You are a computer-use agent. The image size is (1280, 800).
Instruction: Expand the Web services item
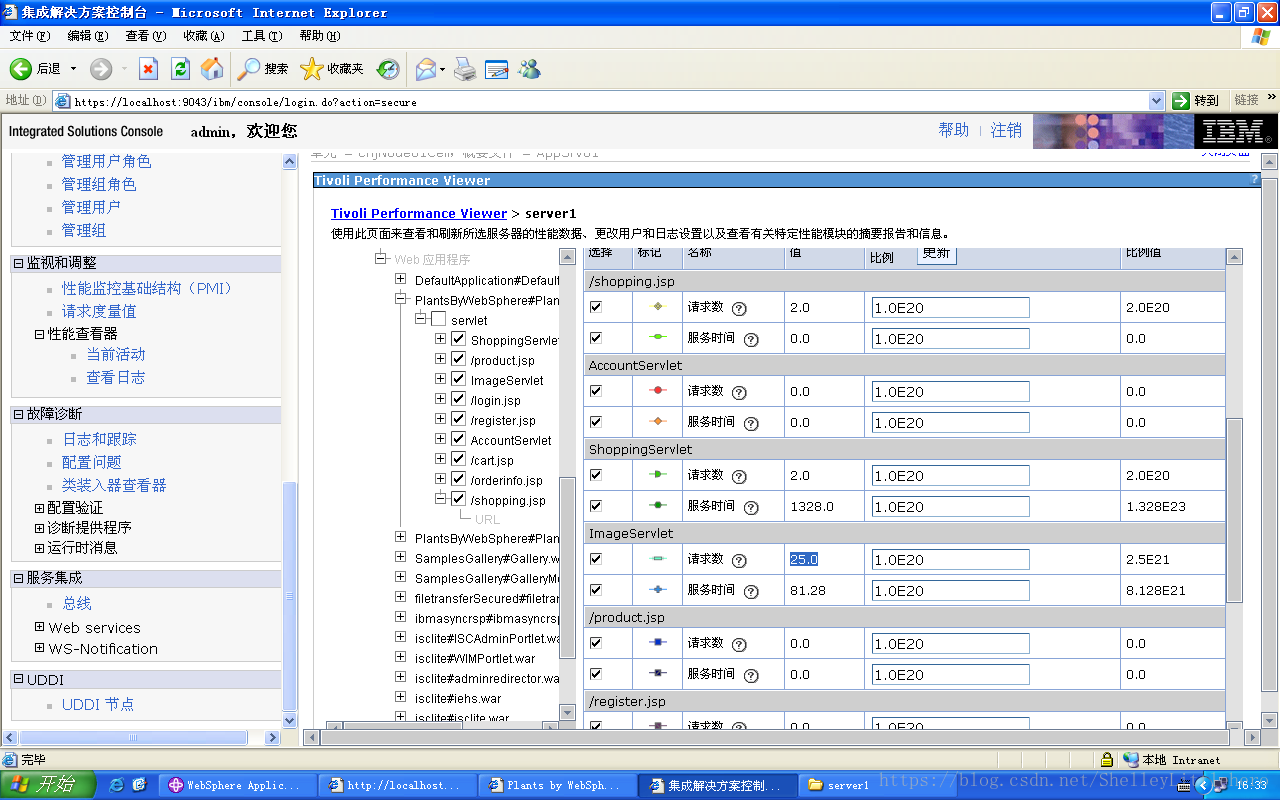pos(40,627)
